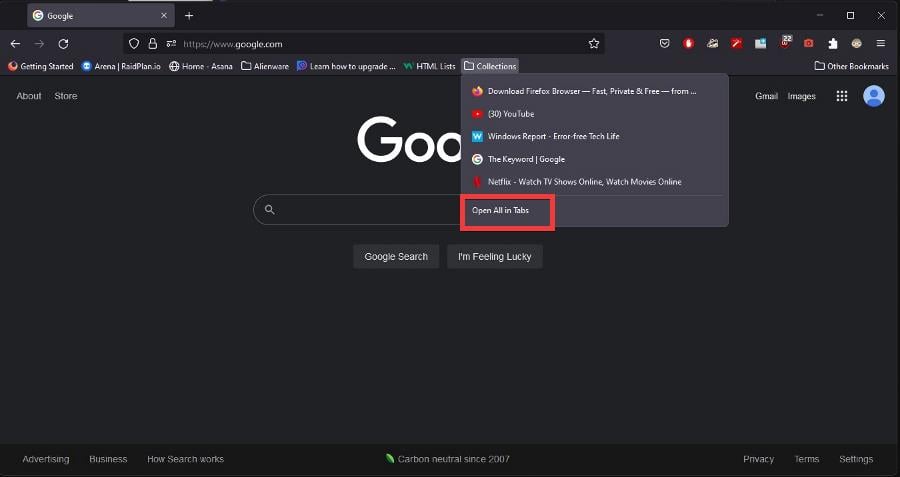Close the Google tab
Screen dimensions: 900x477
164,16
